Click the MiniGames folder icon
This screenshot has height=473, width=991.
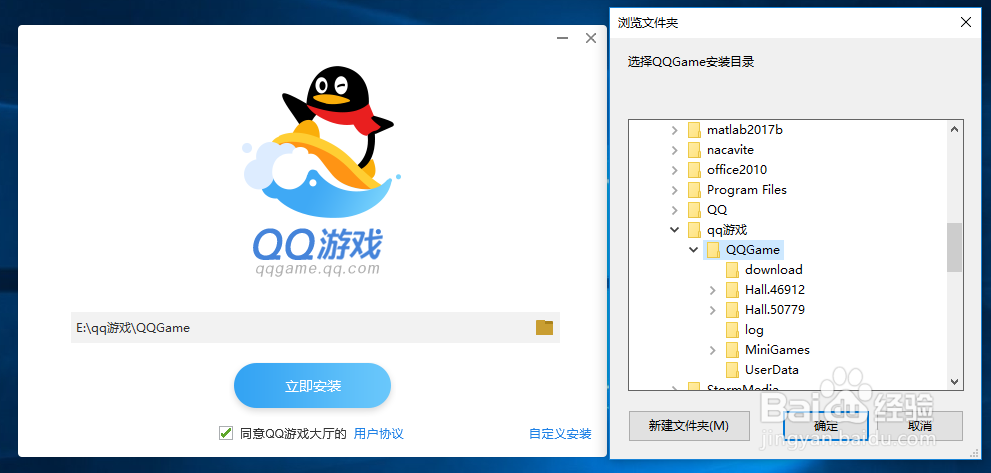733,350
